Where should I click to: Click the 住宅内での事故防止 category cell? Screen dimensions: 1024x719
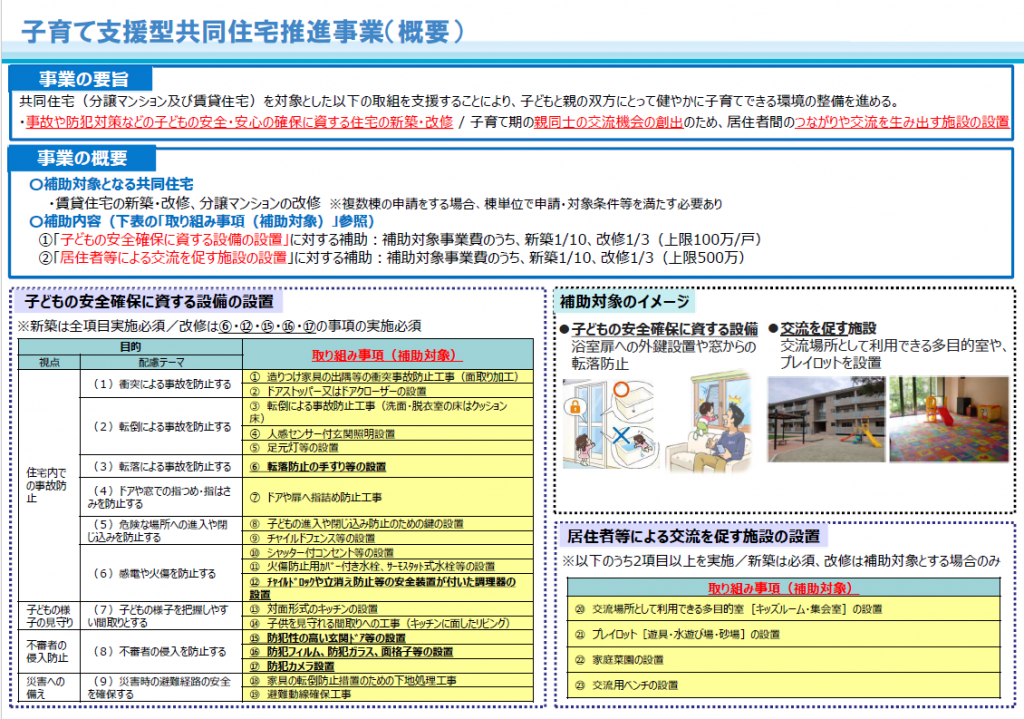click(x=49, y=485)
